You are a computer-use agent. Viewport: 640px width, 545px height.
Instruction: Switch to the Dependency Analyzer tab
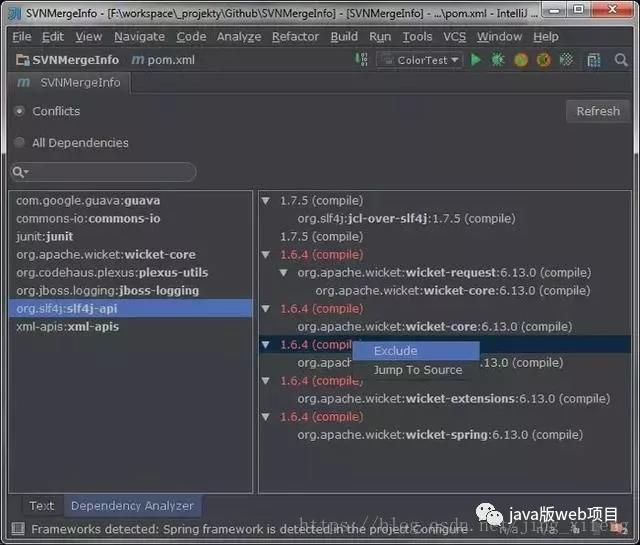click(x=132, y=506)
